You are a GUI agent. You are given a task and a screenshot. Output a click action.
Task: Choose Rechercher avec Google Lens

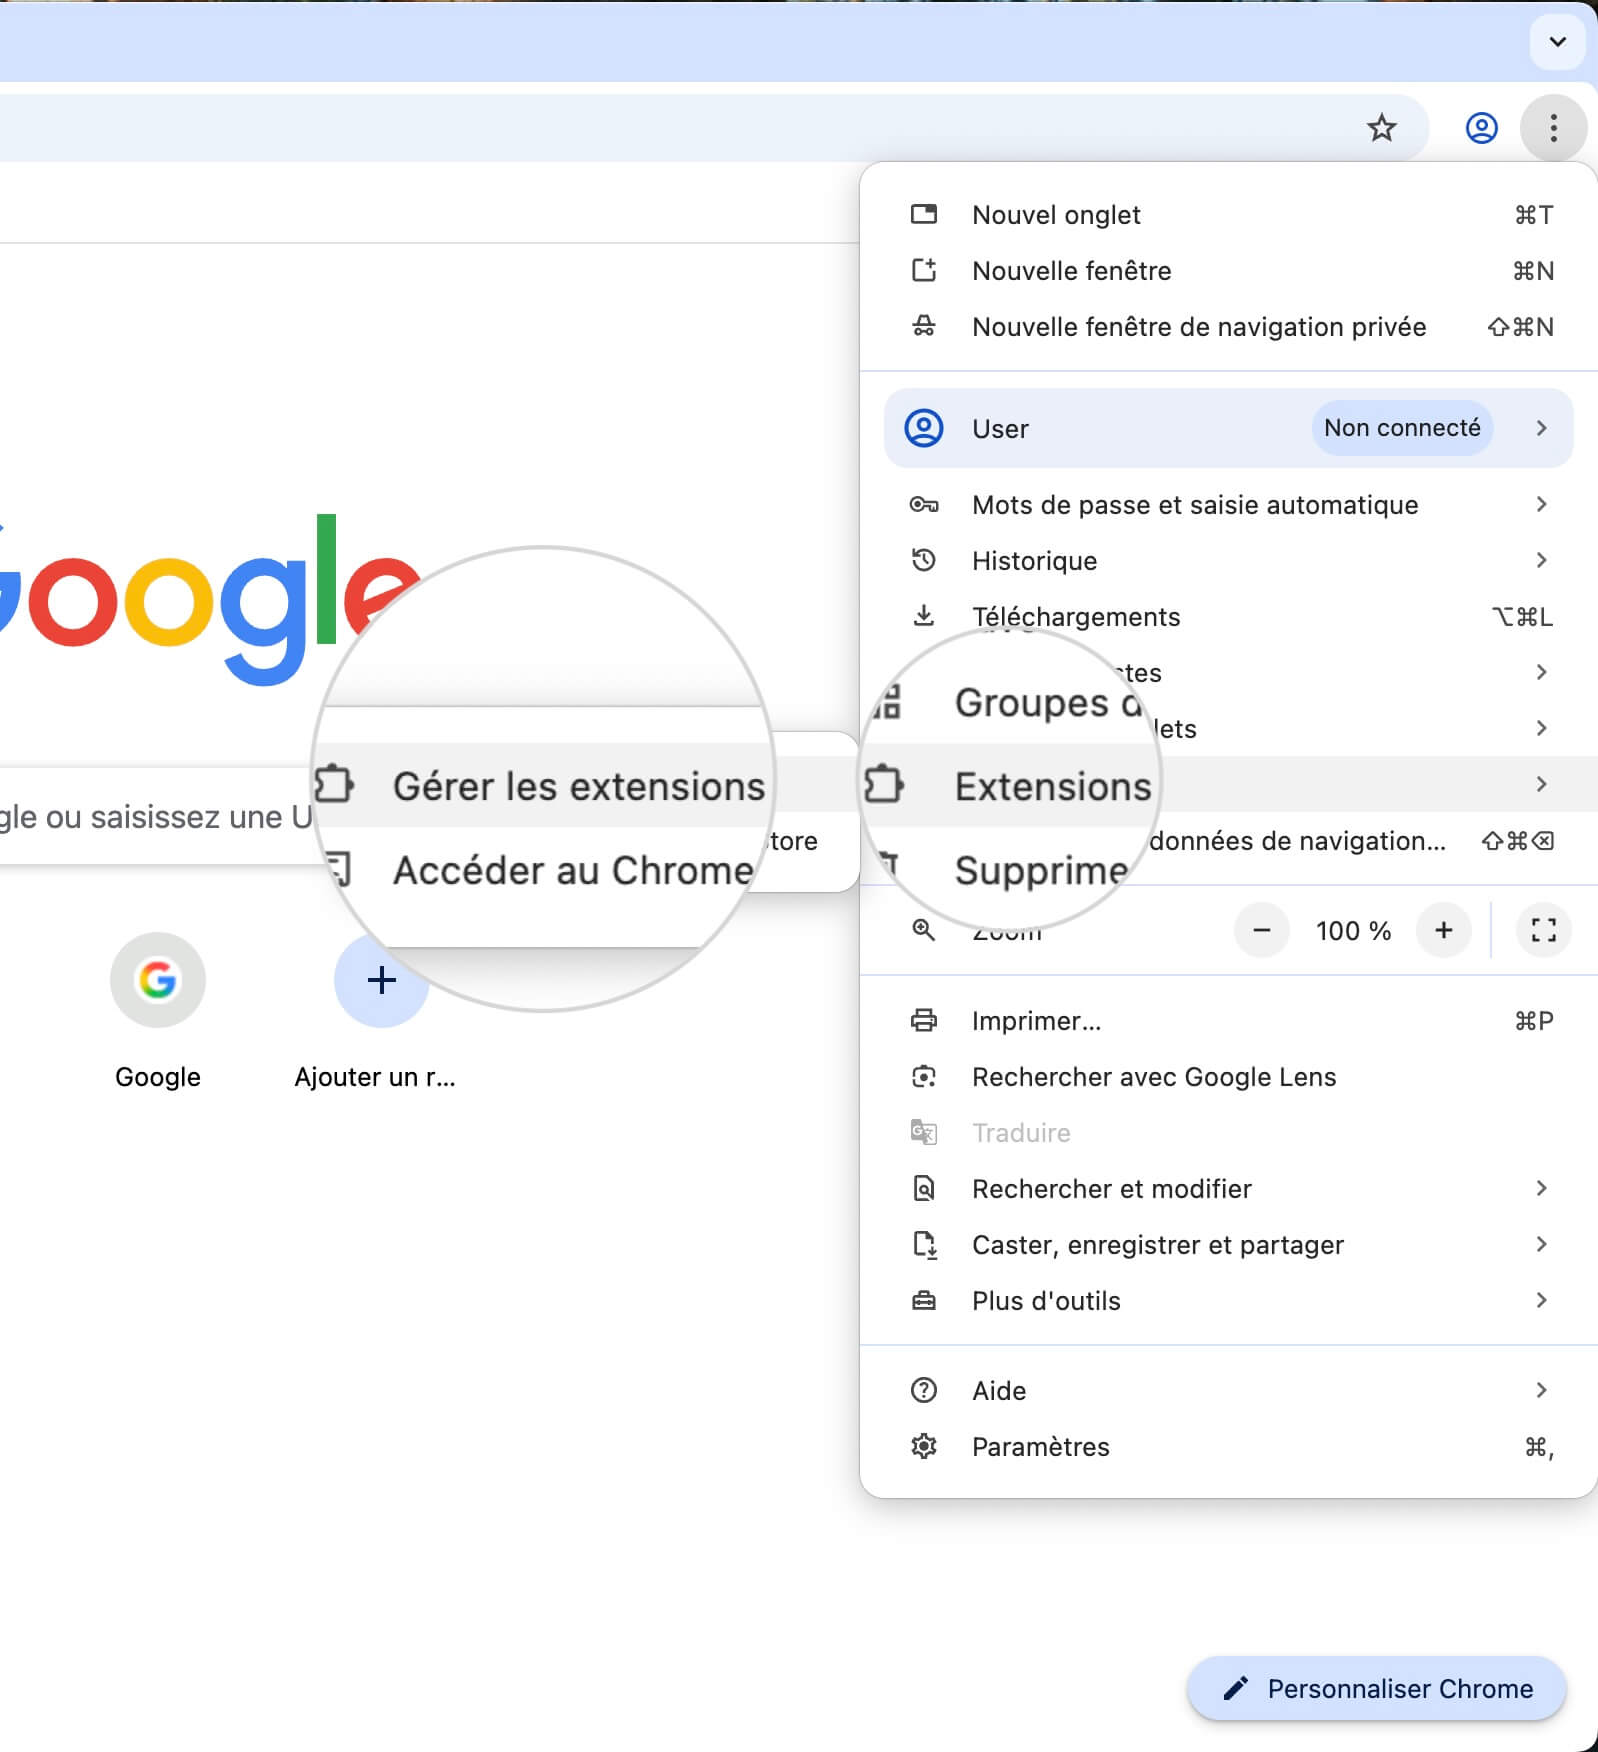pos(1228,1076)
